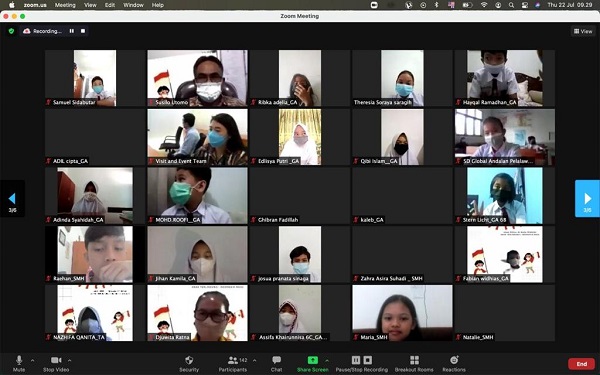
Task: Select Edlisya Putri _GA video tile
Action: (x=300, y=137)
